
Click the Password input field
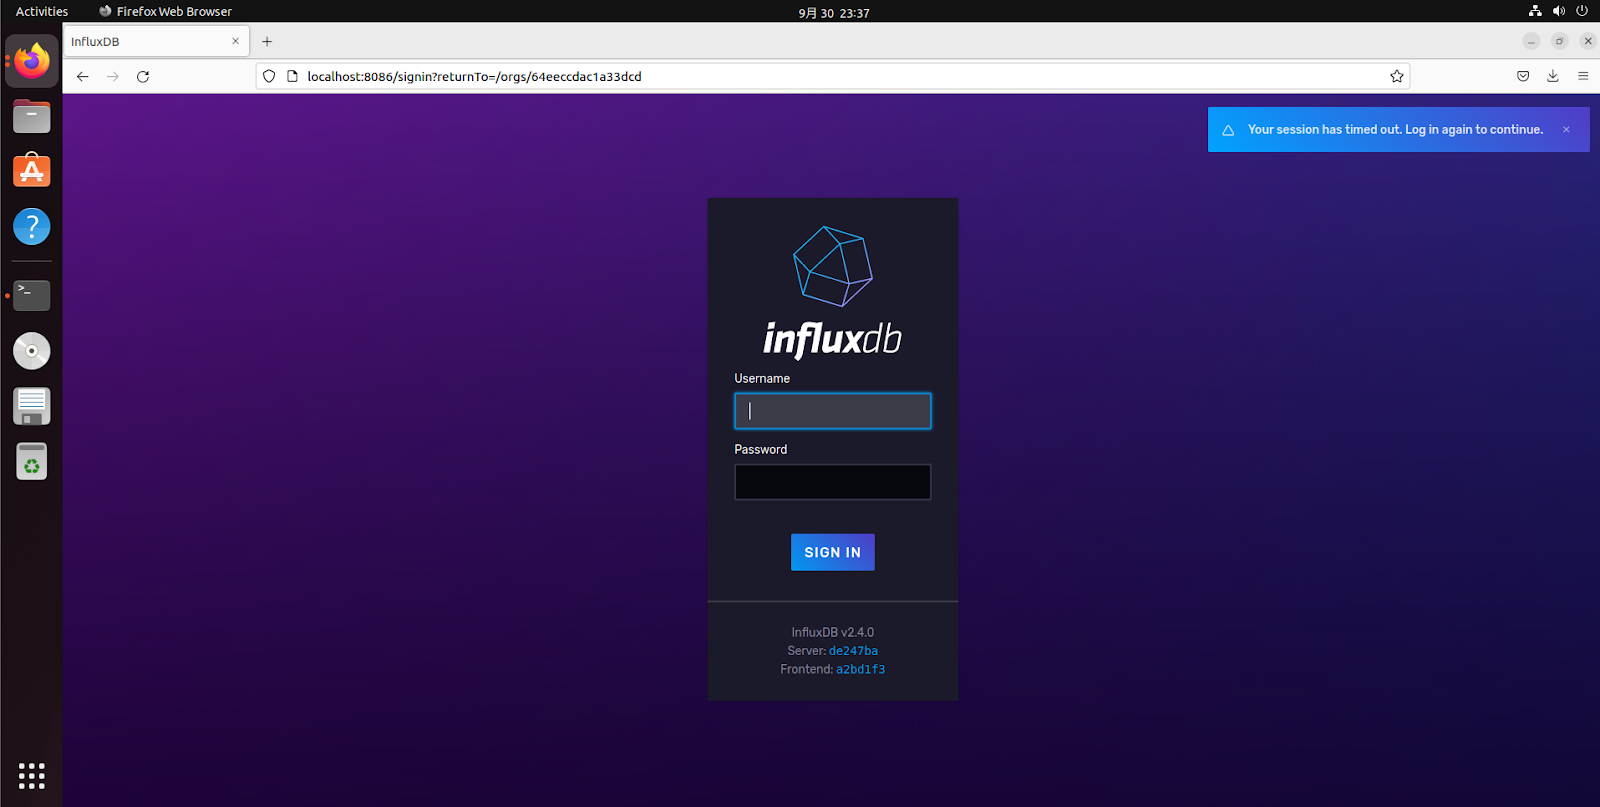[832, 482]
